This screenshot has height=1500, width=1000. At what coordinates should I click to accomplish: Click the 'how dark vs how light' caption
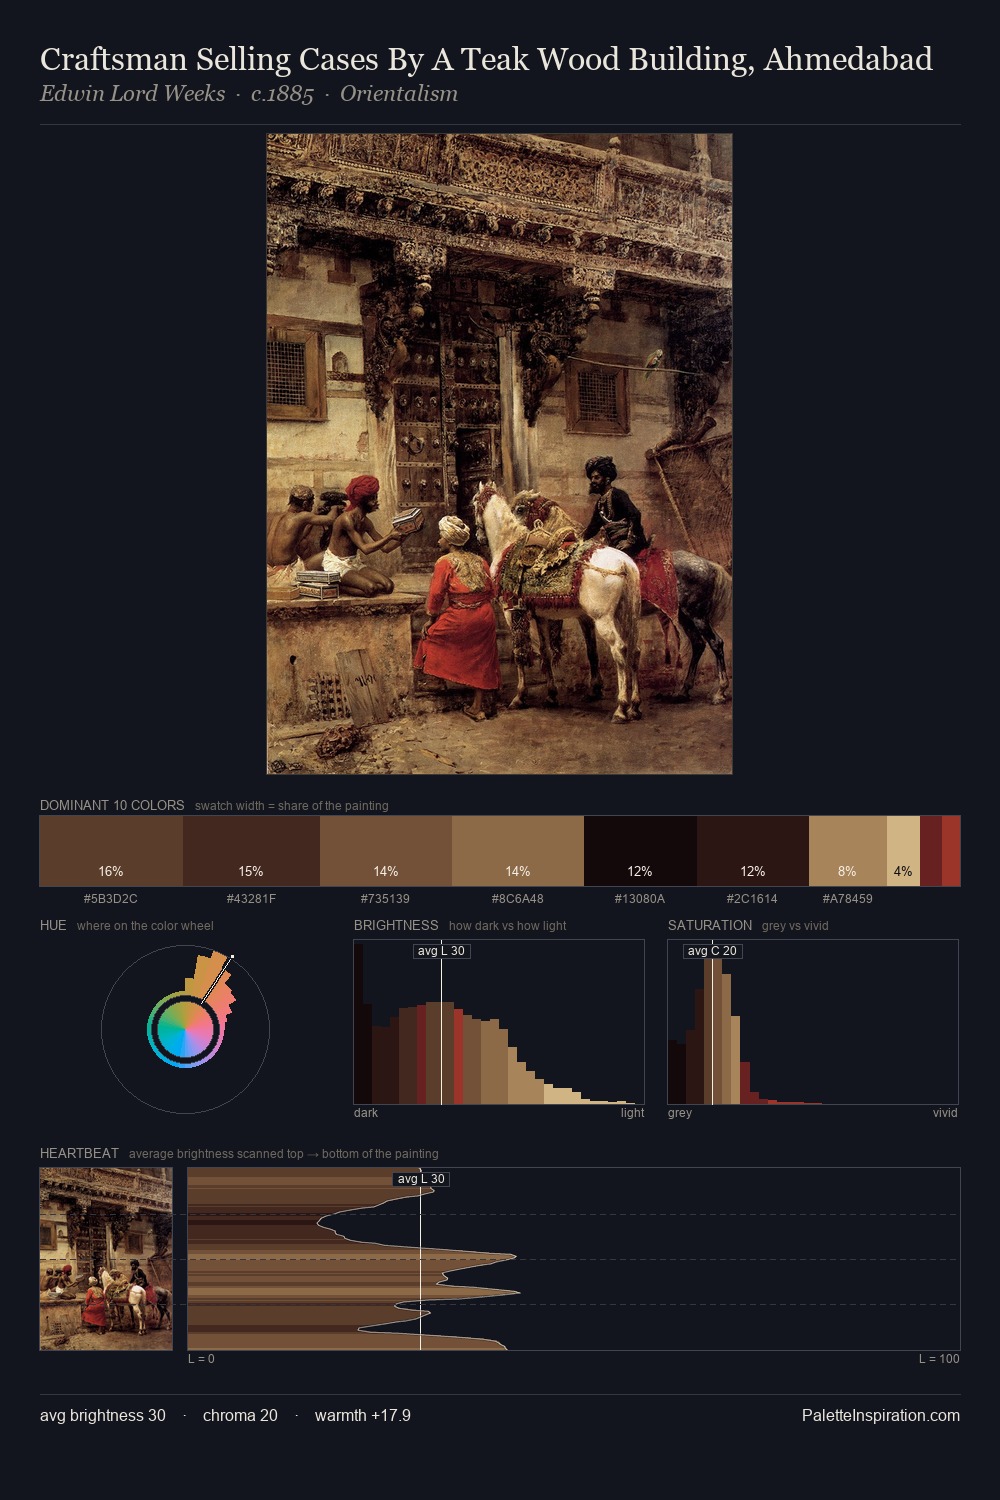click(507, 926)
